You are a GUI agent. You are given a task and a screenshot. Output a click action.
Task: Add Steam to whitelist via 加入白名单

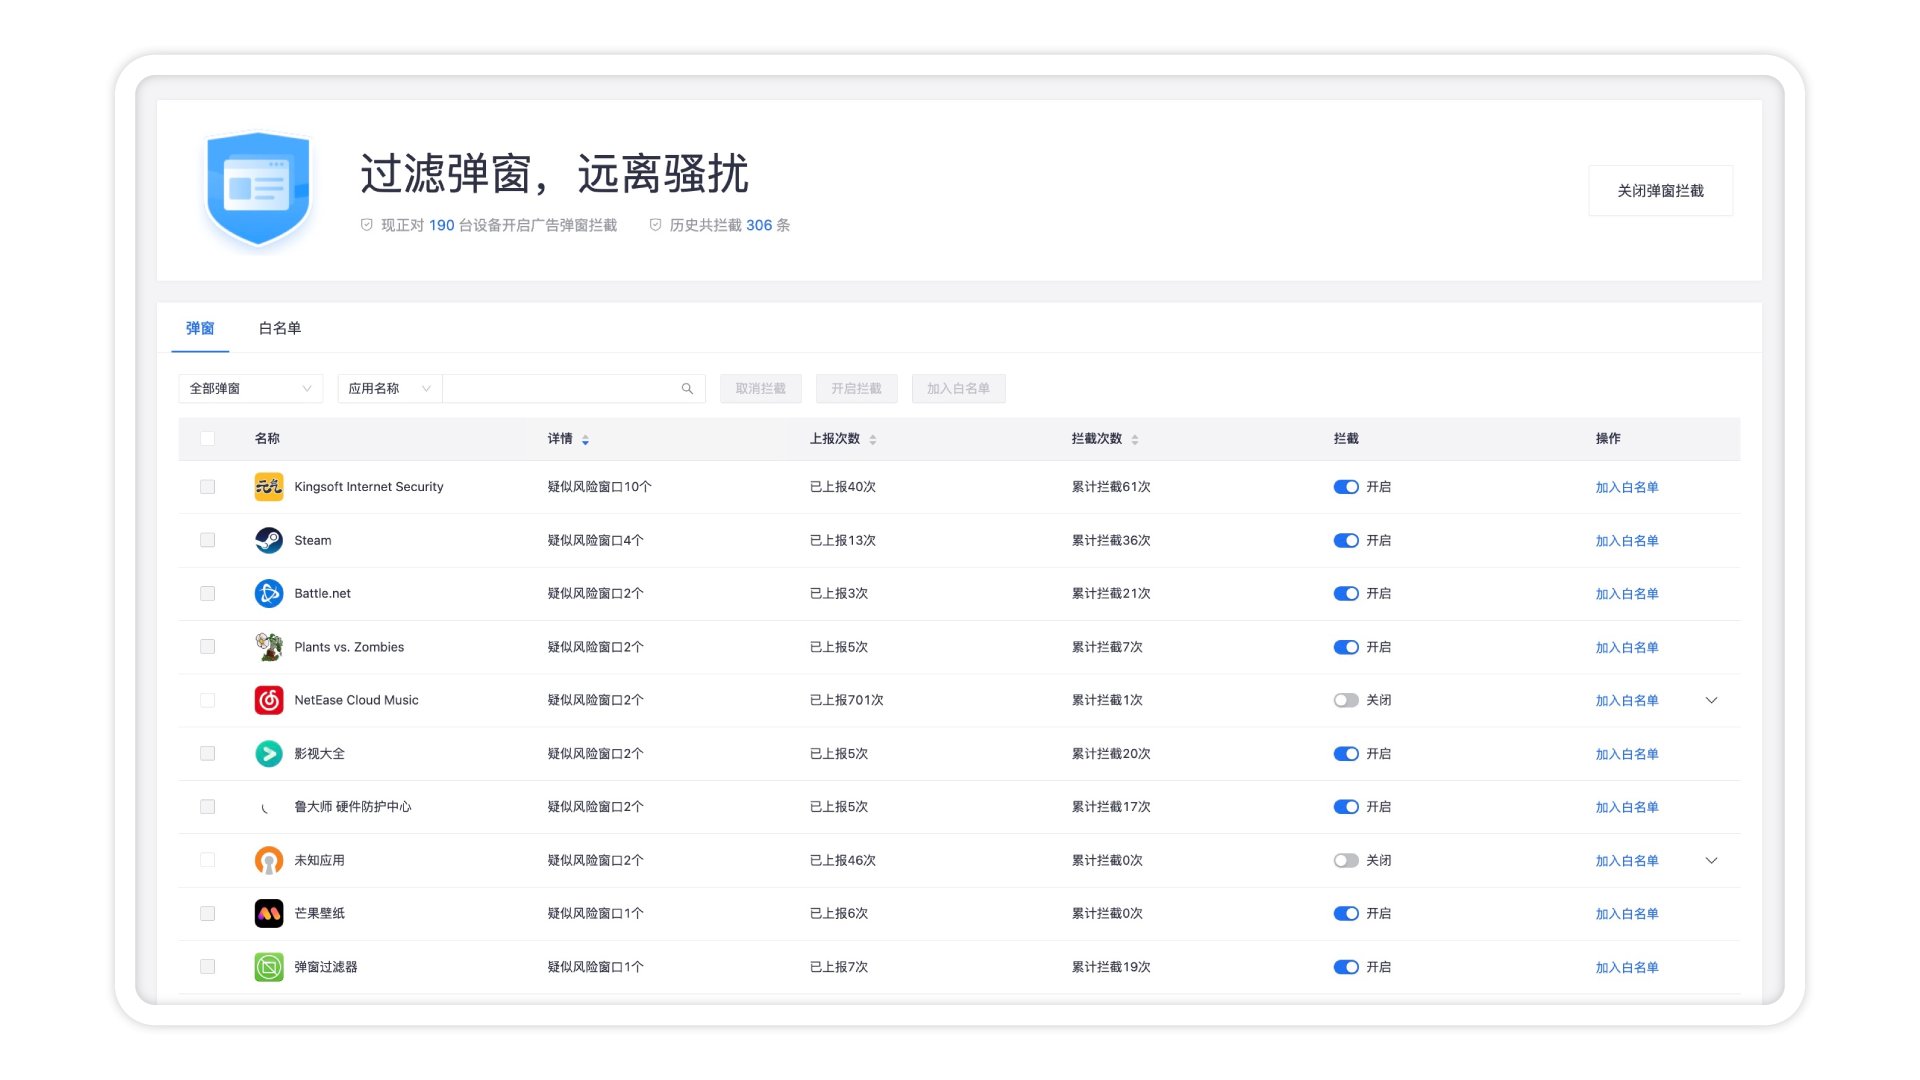1626,541
